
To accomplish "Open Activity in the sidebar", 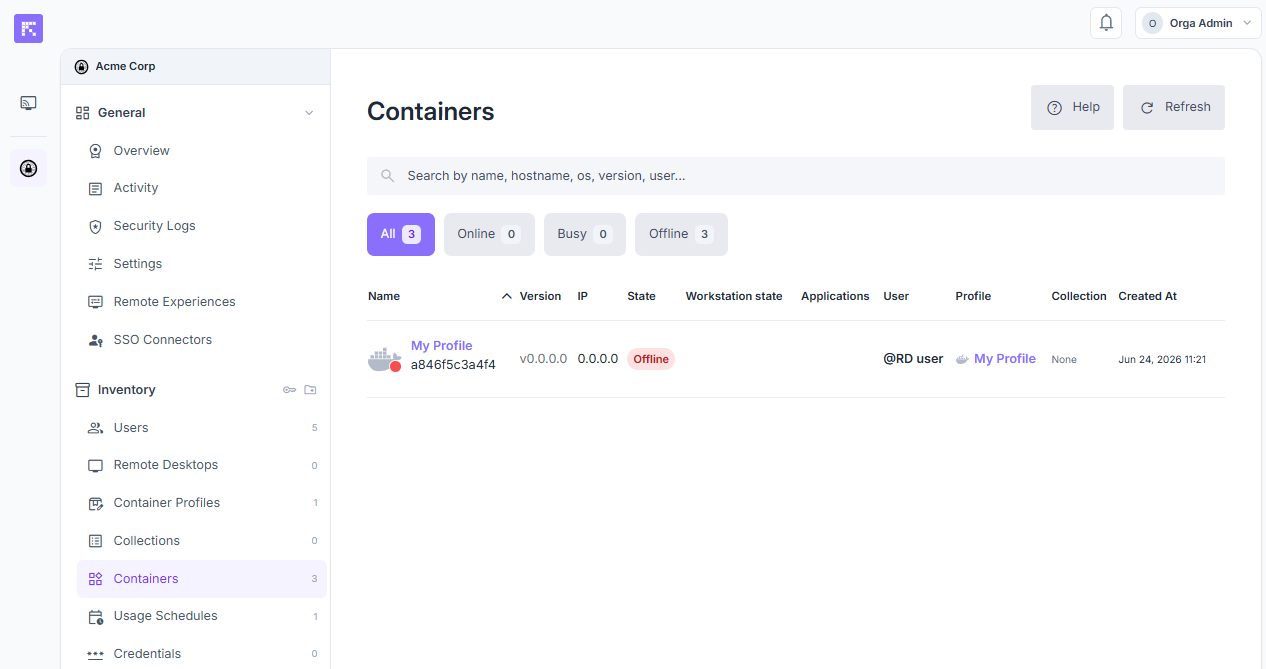I will pyautogui.click(x=202, y=188).
